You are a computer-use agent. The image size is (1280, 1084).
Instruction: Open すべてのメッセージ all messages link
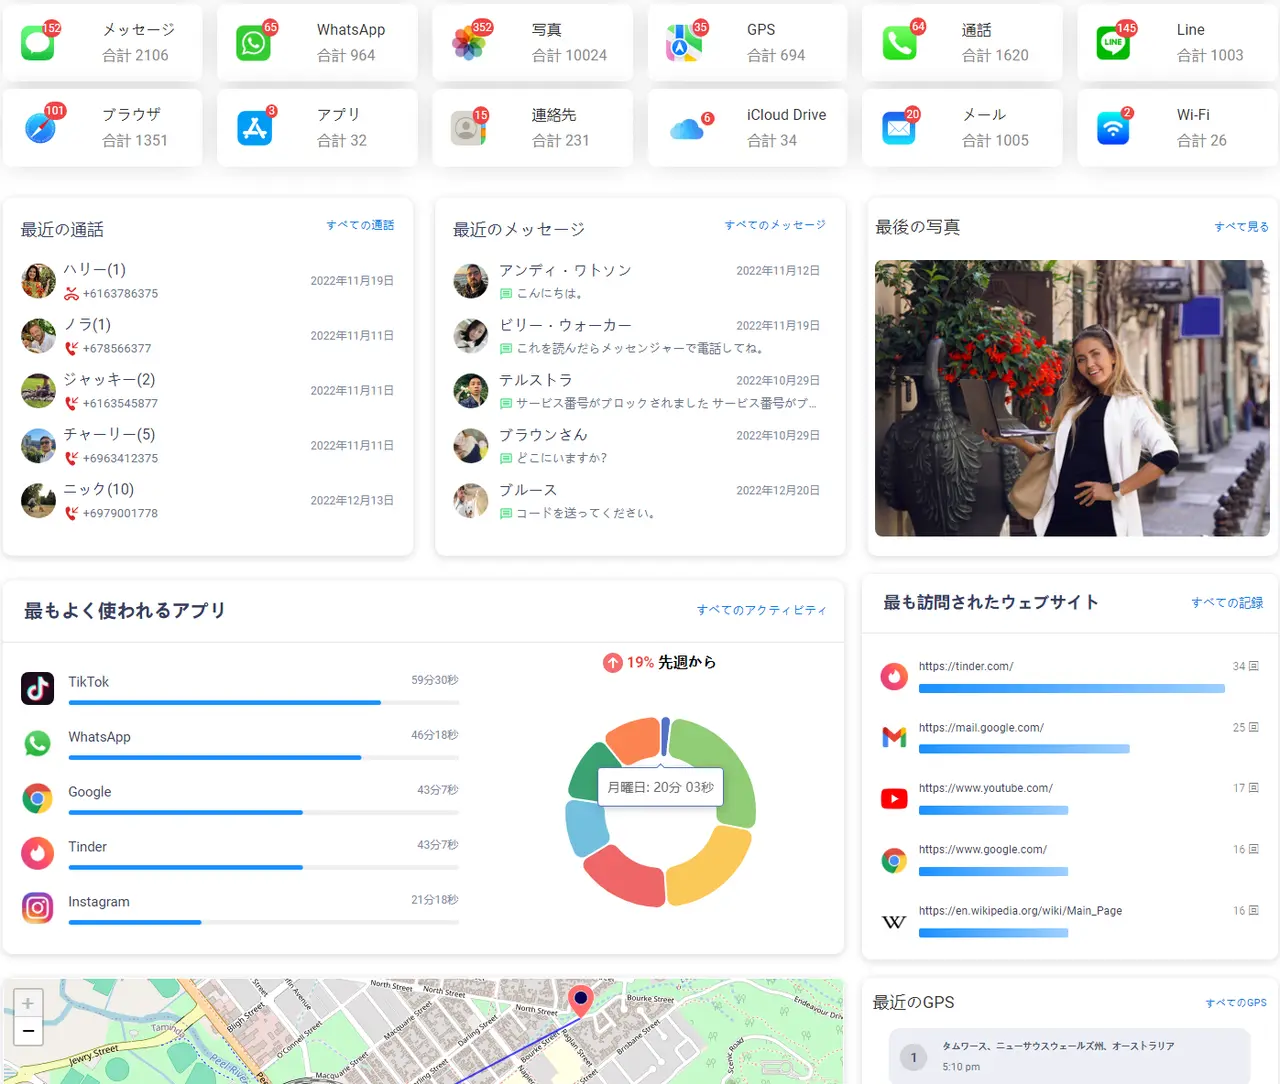coord(775,225)
